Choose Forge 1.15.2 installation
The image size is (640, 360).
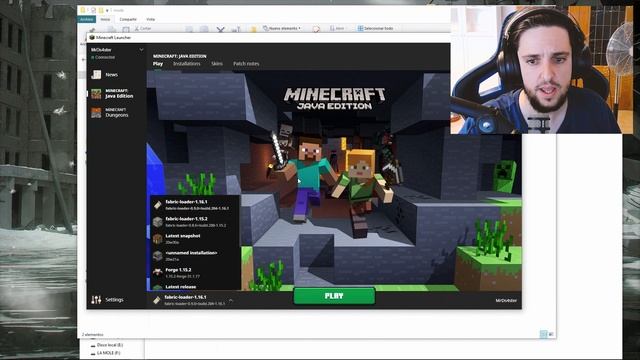pyautogui.click(x=195, y=273)
